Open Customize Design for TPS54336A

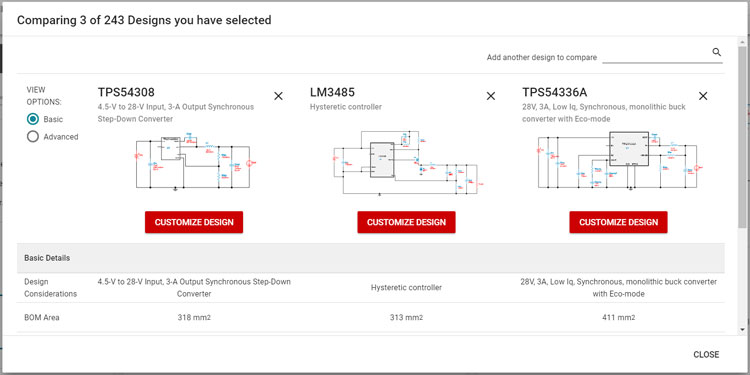[x=618, y=222]
